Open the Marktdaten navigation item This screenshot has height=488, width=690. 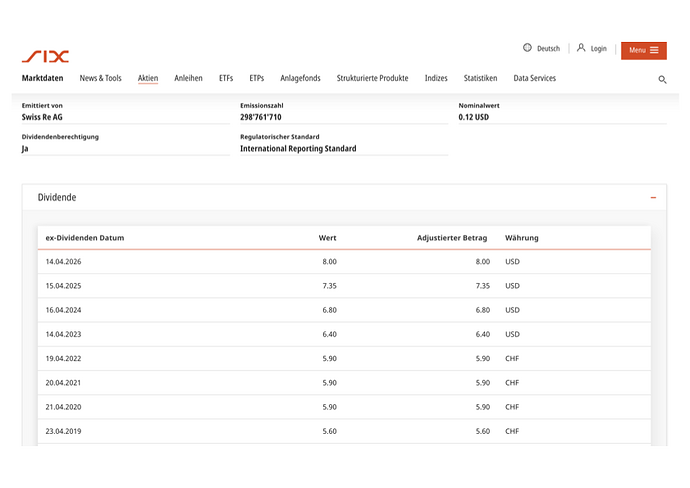click(42, 78)
